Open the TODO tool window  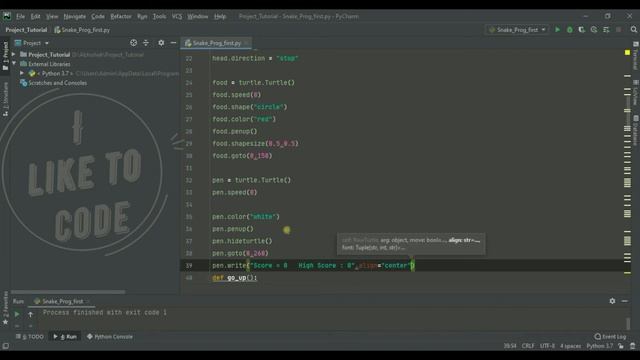point(29,337)
